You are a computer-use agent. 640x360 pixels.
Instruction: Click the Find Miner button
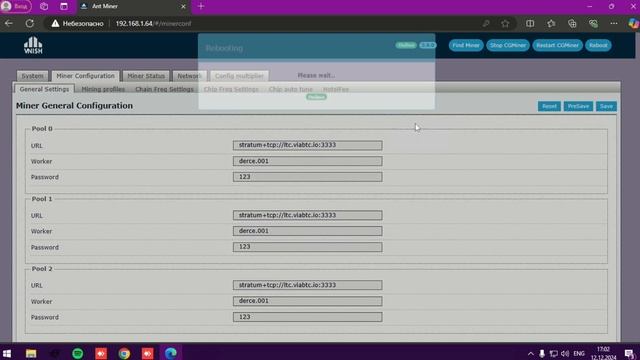pos(466,45)
